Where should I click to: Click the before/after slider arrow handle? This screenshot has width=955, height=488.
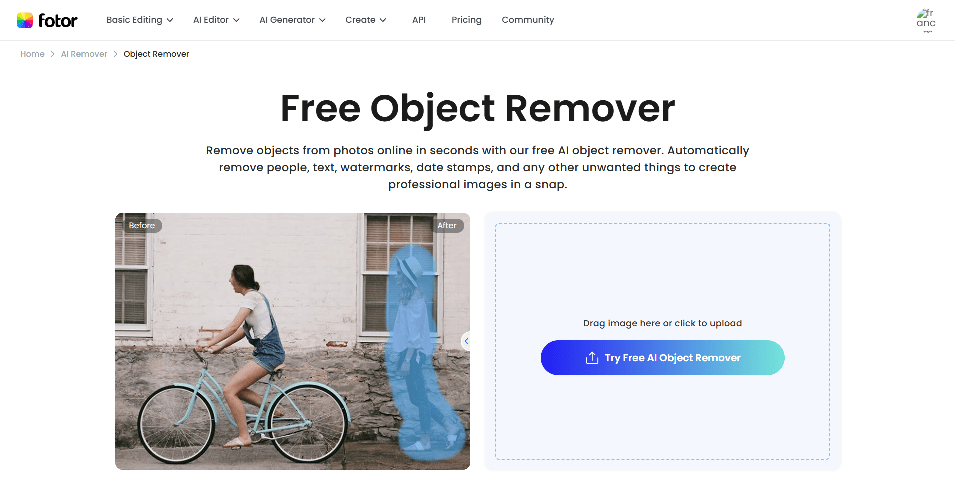(x=466, y=341)
